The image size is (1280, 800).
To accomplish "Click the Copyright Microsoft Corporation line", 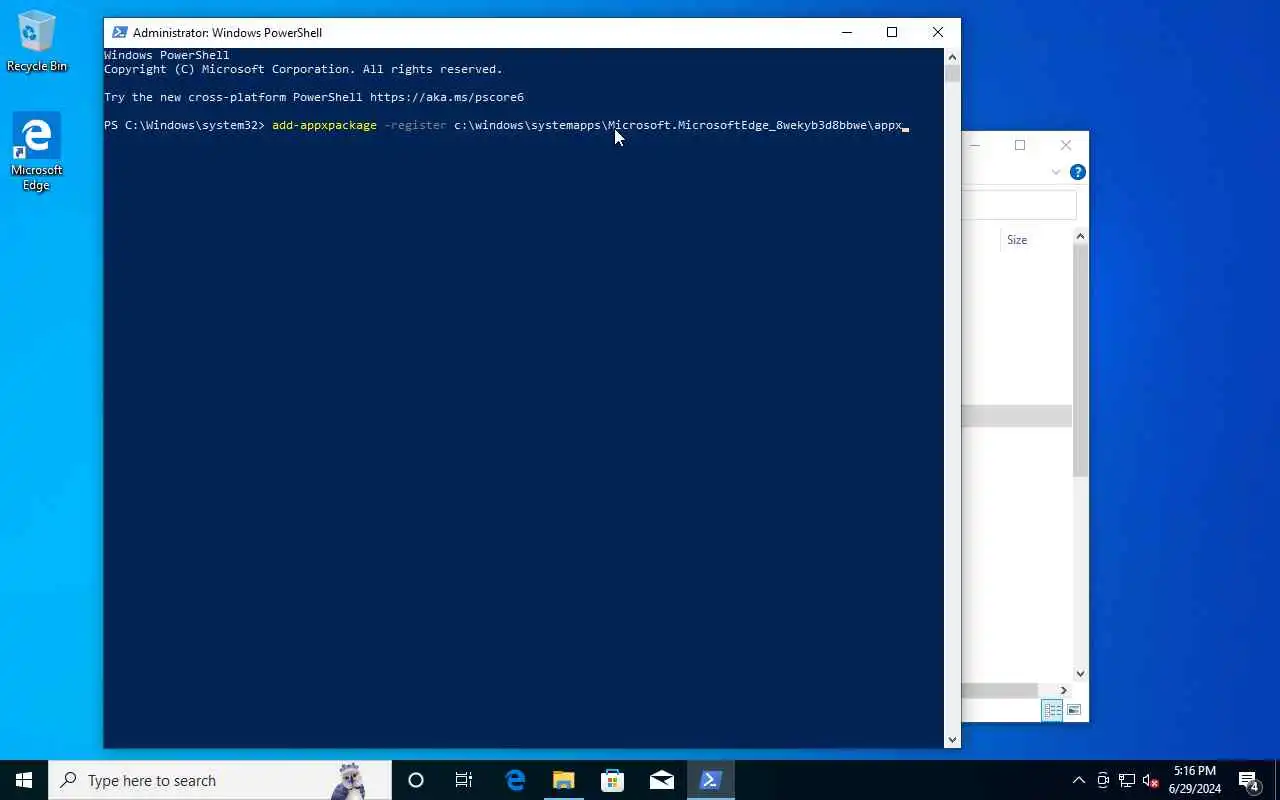I will 303,69.
